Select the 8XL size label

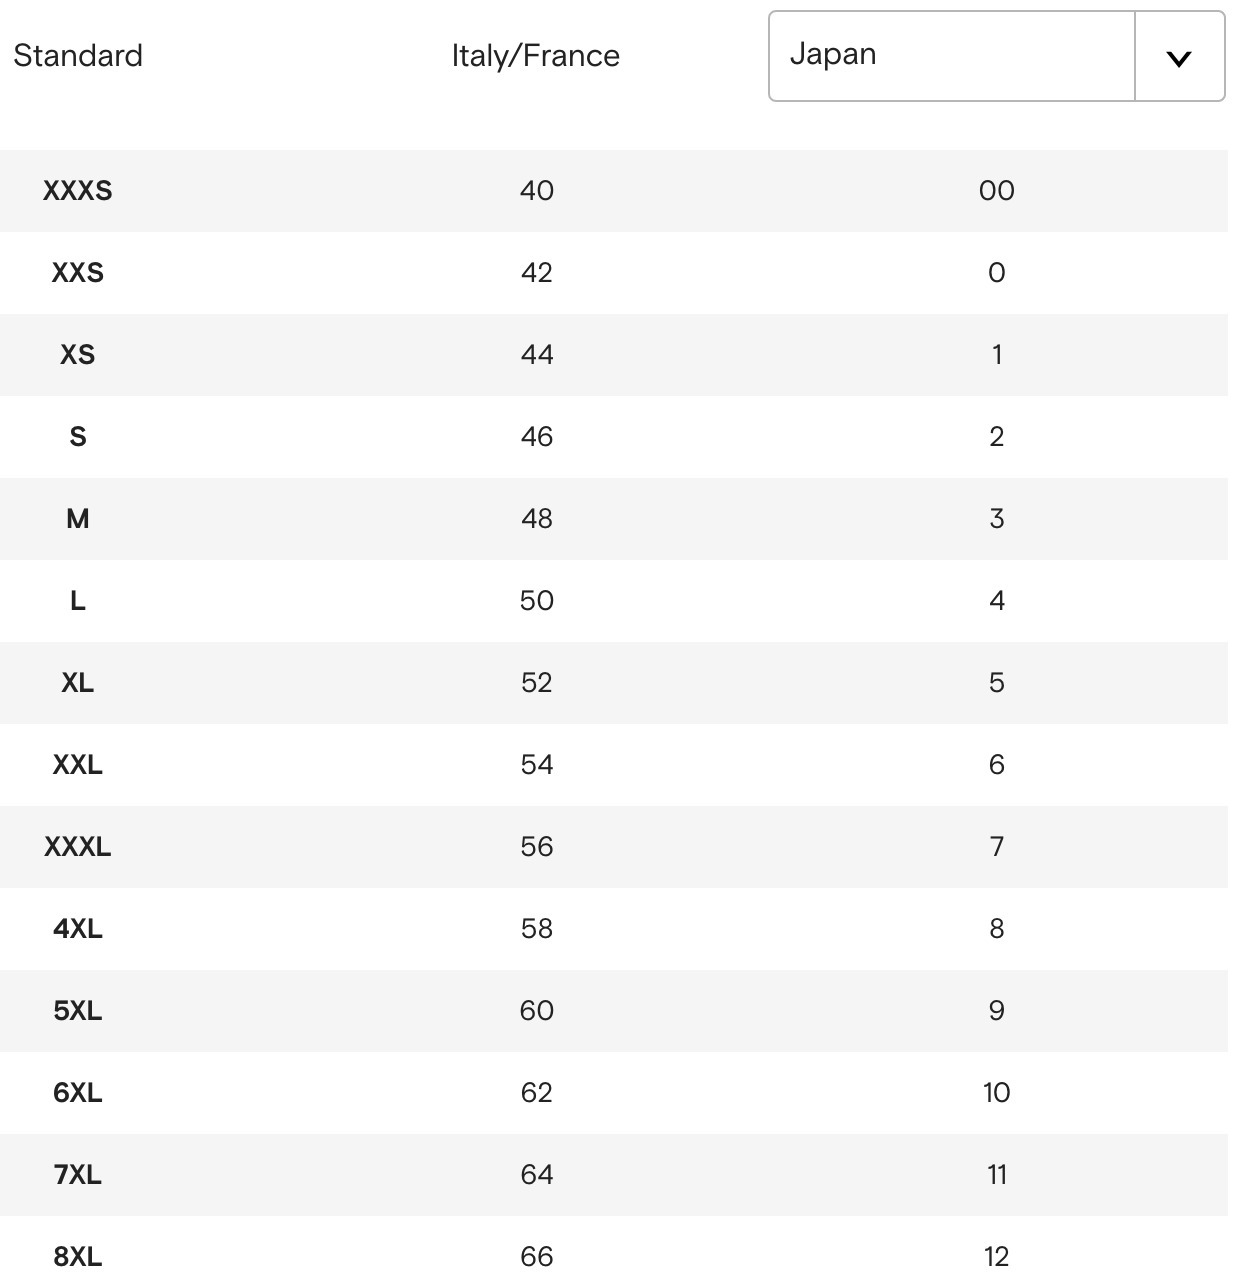78,1256
